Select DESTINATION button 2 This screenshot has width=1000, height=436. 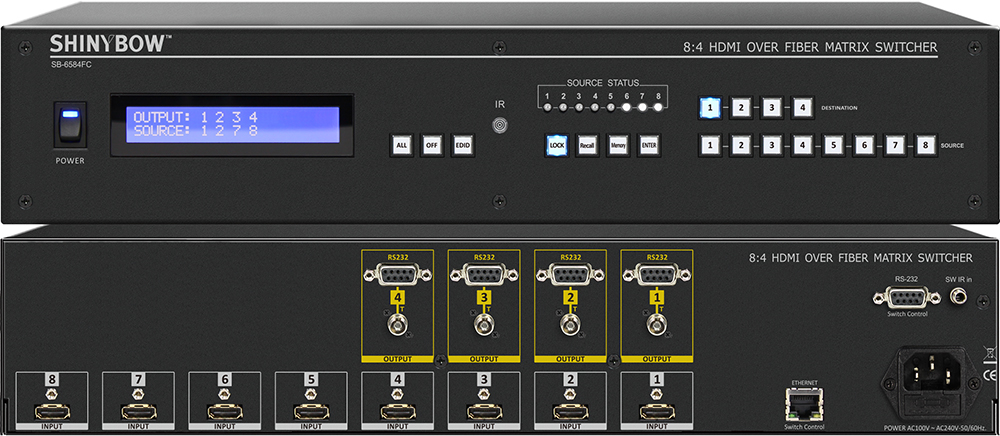pos(740,107)
